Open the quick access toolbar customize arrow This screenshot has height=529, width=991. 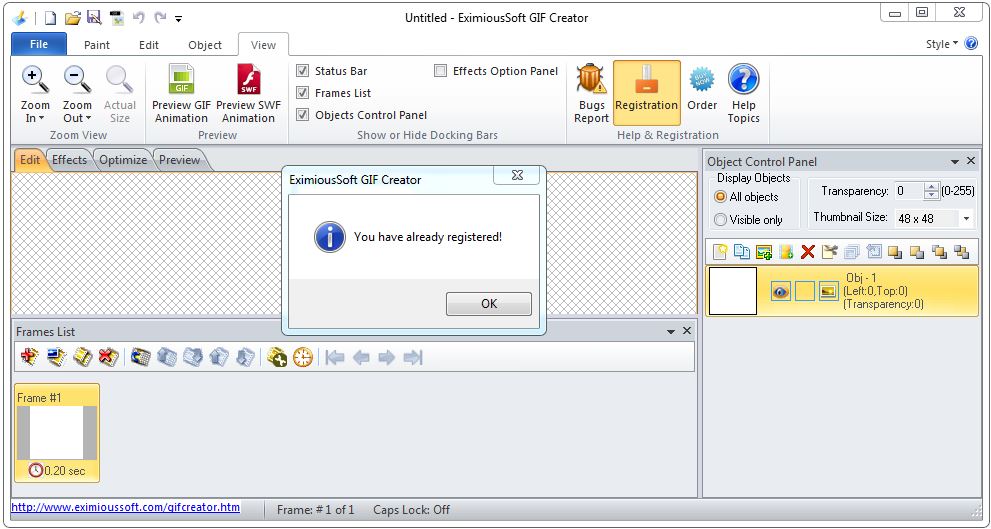tap(179, 19)
